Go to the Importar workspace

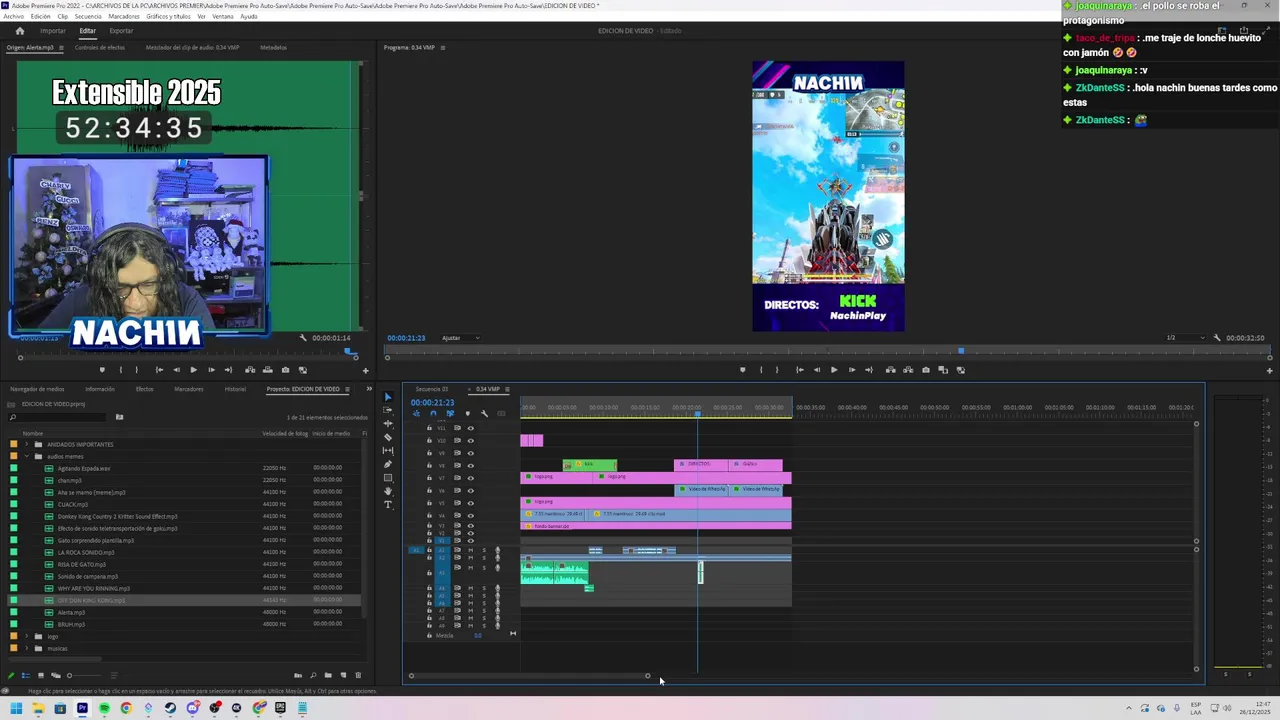[53, 31]
